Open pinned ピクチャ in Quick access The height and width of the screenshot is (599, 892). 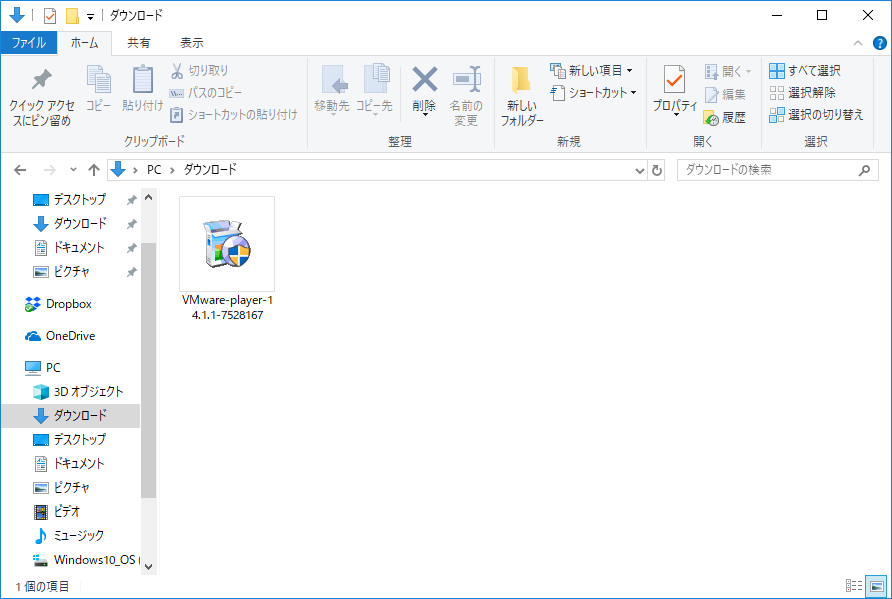[61, 271]
